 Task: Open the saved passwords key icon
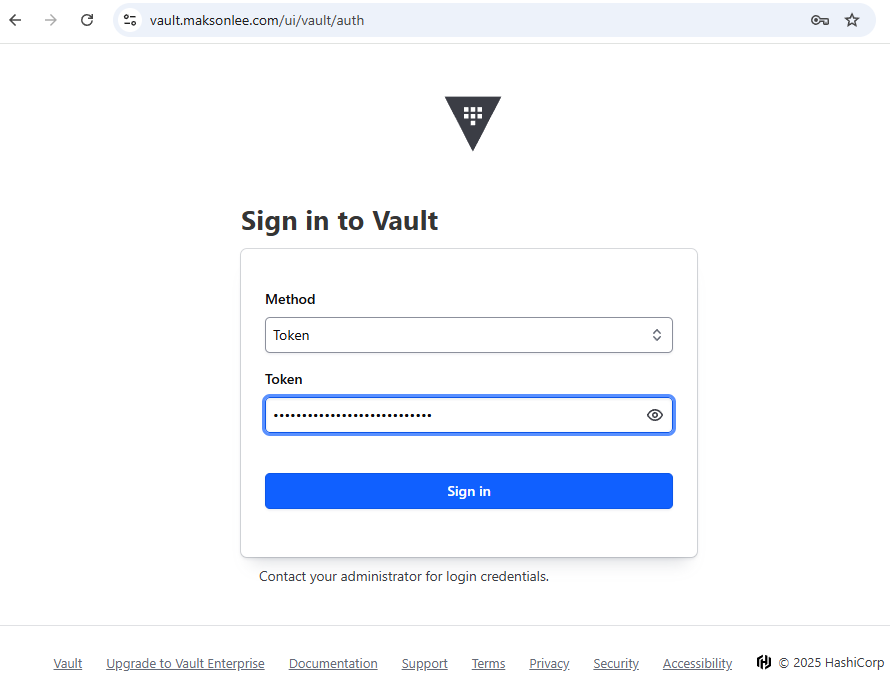819,20
